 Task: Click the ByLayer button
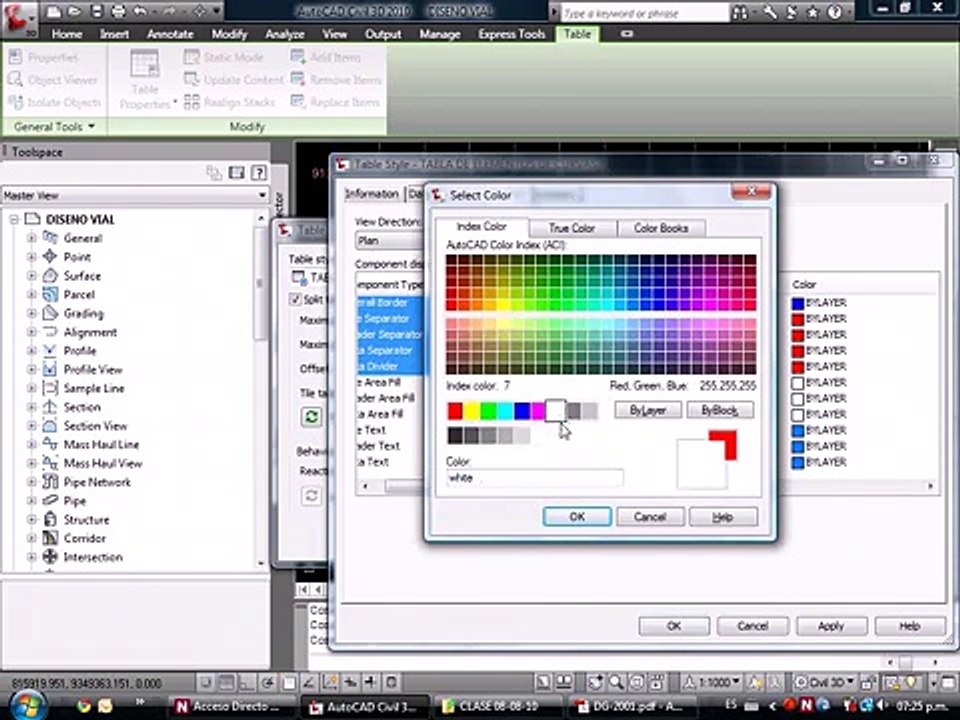coord(648,410)
